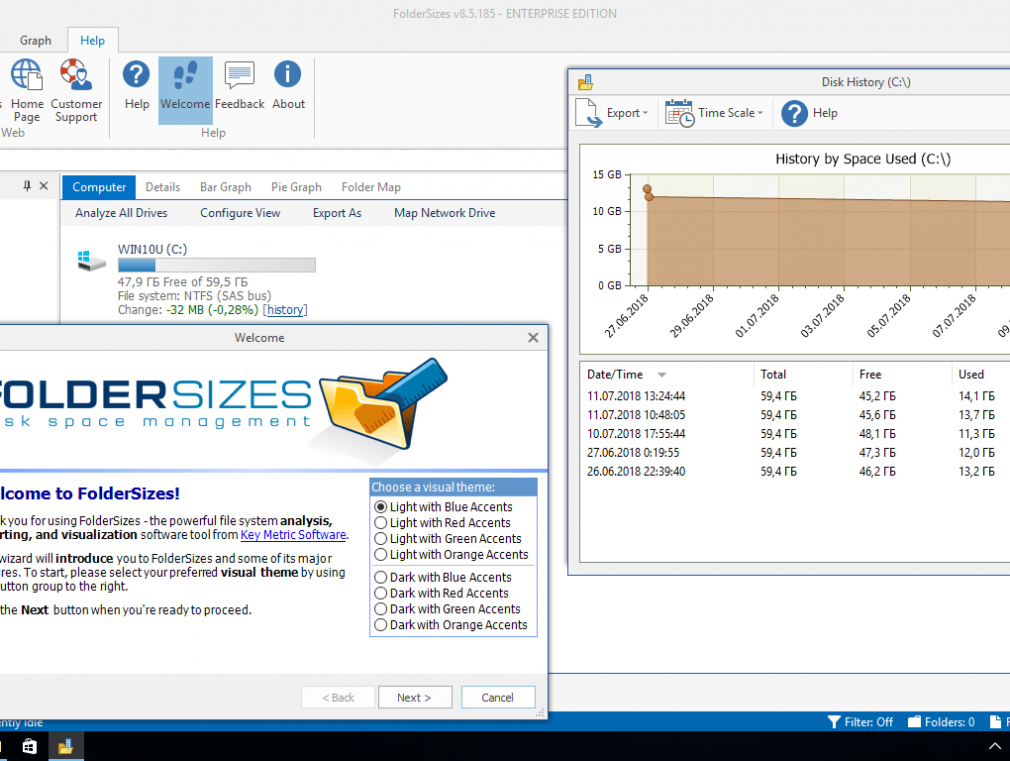This screenshot has height=761, width=1010.
Task: Show hidden system tray icons chevron
Action: (x=995, y=746)
